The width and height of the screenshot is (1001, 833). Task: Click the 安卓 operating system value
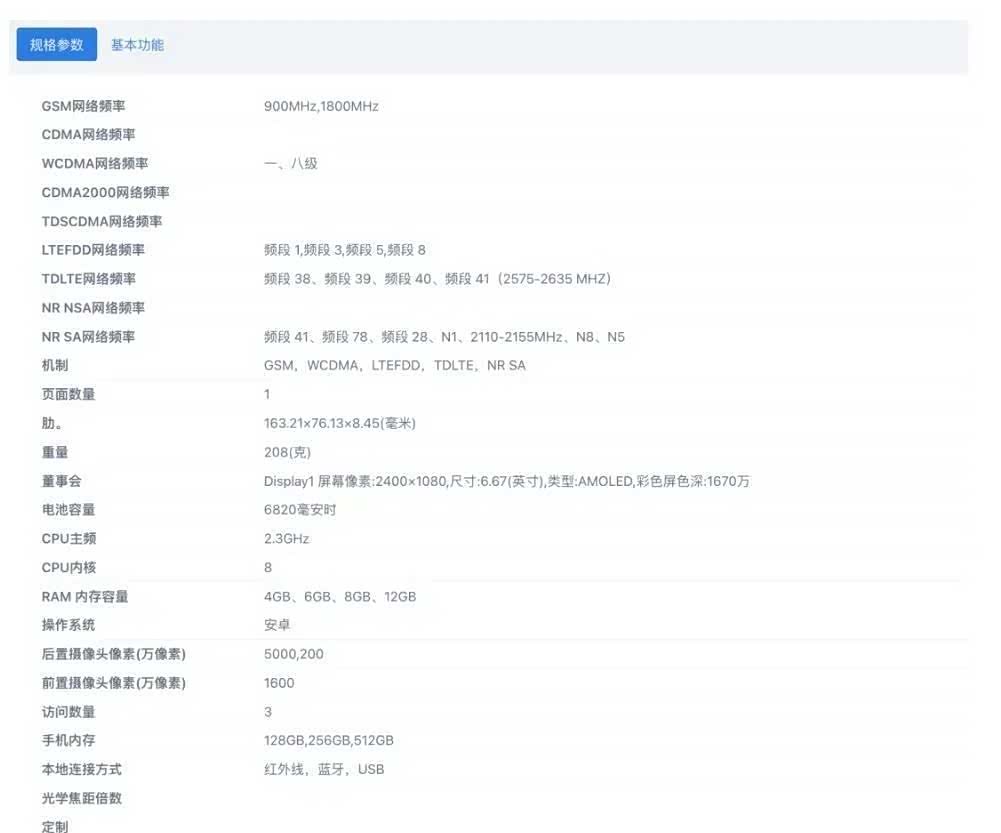pos(277,625)
